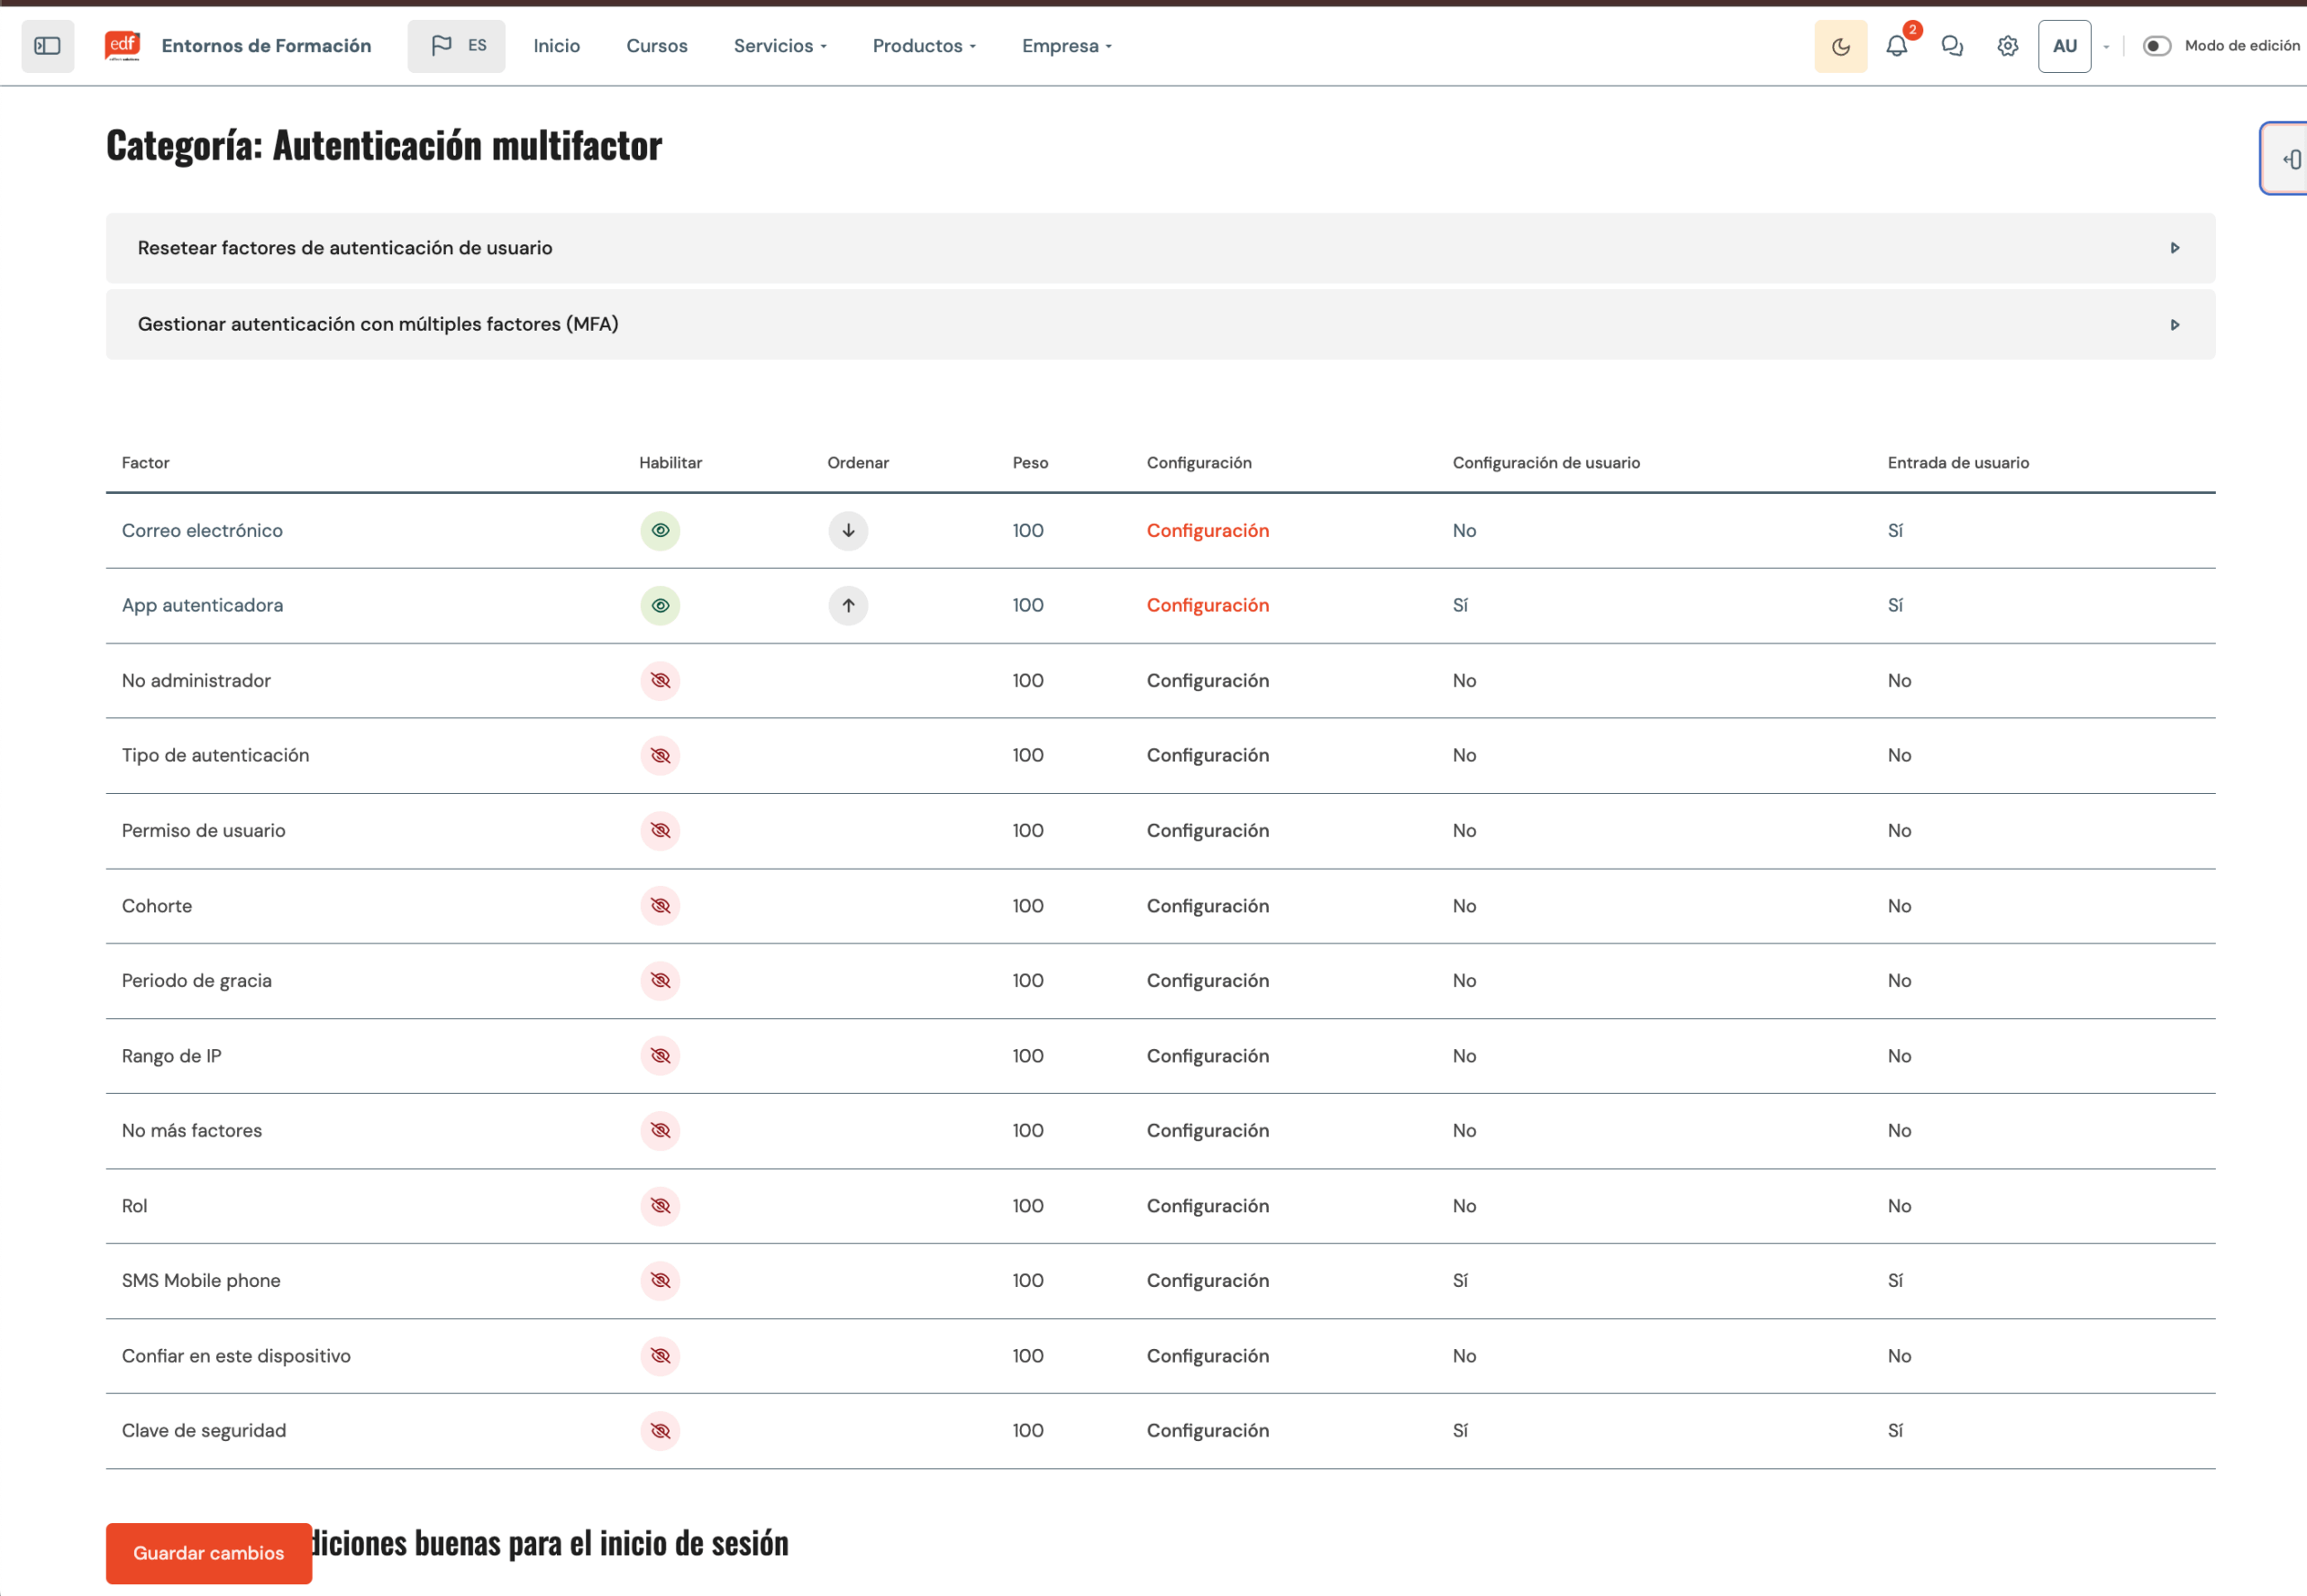Enable the No más factores factor
2307x1596 pixels.
[x=660, y=1131]
